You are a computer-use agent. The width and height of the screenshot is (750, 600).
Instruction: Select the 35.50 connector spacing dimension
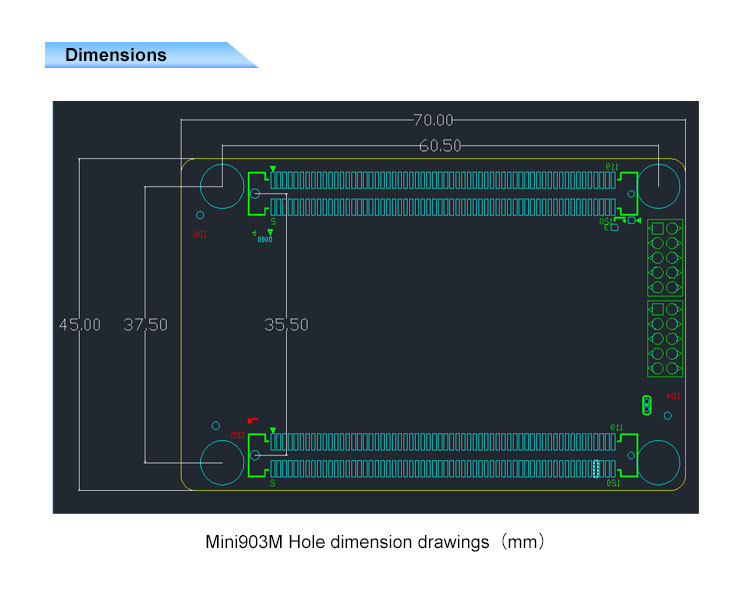pyautogui.click(x=287, y=325)
